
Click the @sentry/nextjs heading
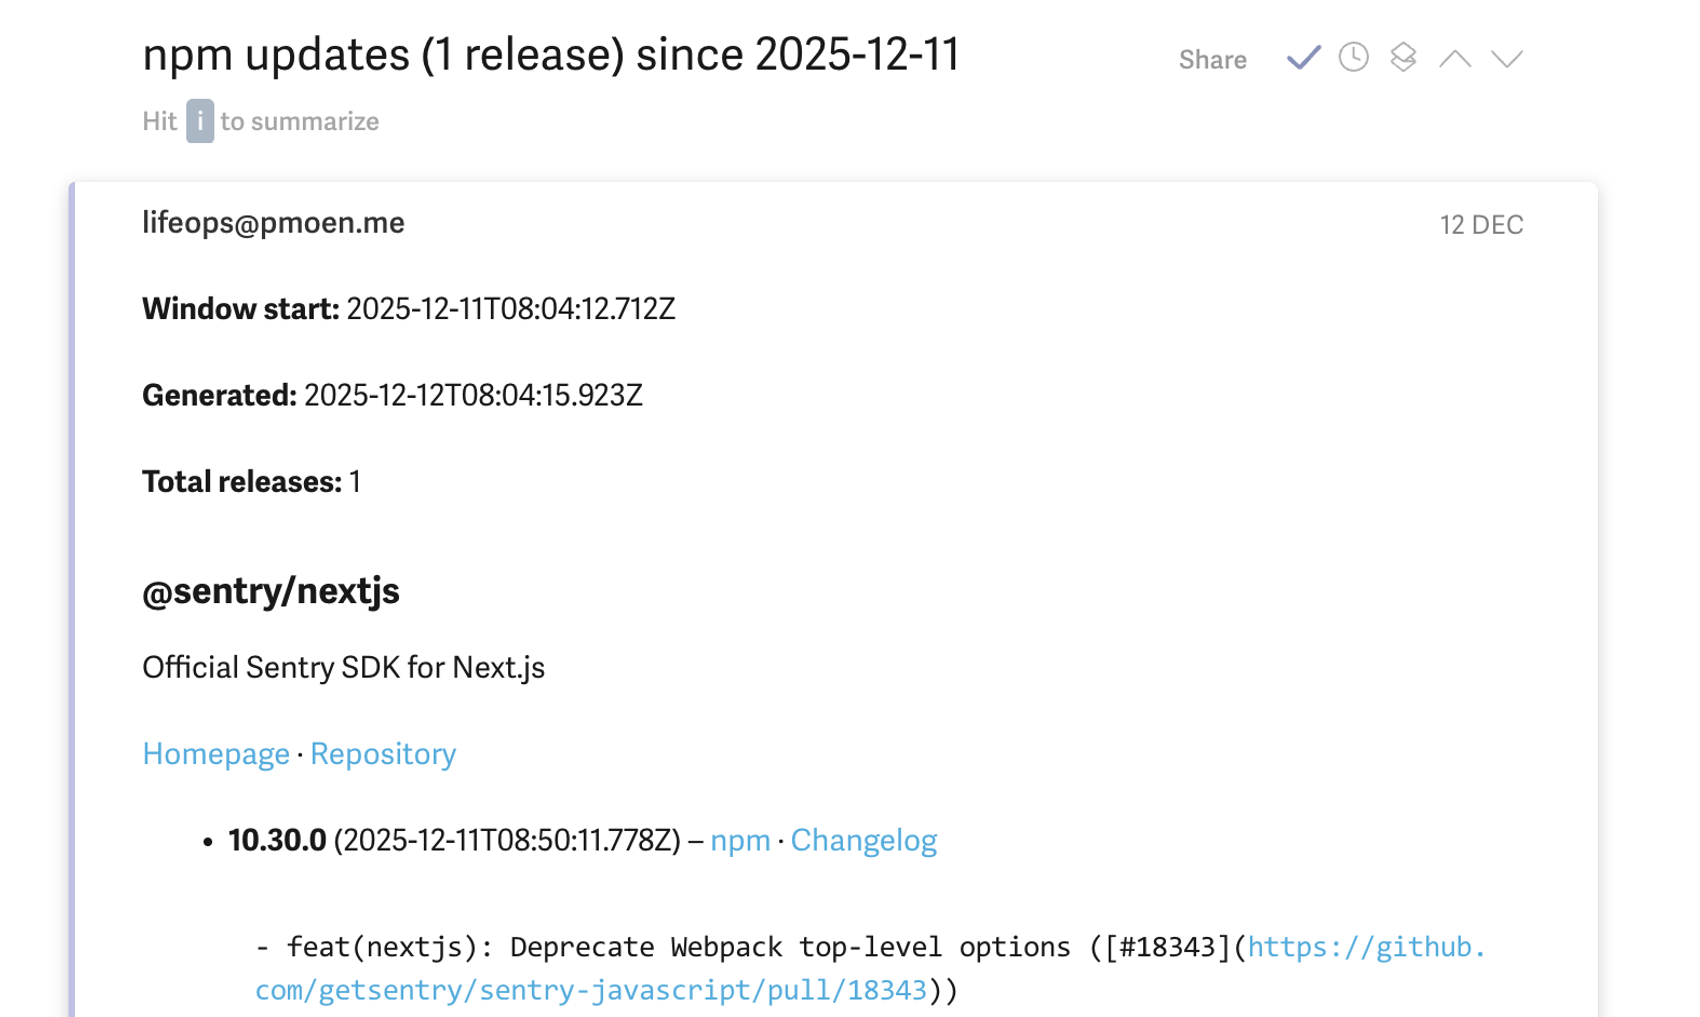(x=271, y=591)
